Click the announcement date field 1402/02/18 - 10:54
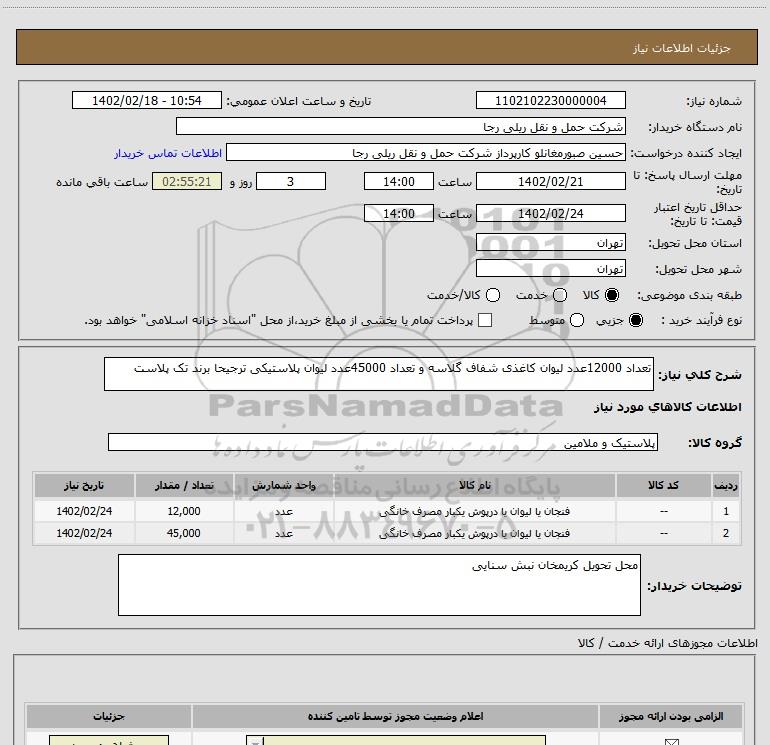The height and width of the screenshot is (745, 770). [x=147, y=101]
